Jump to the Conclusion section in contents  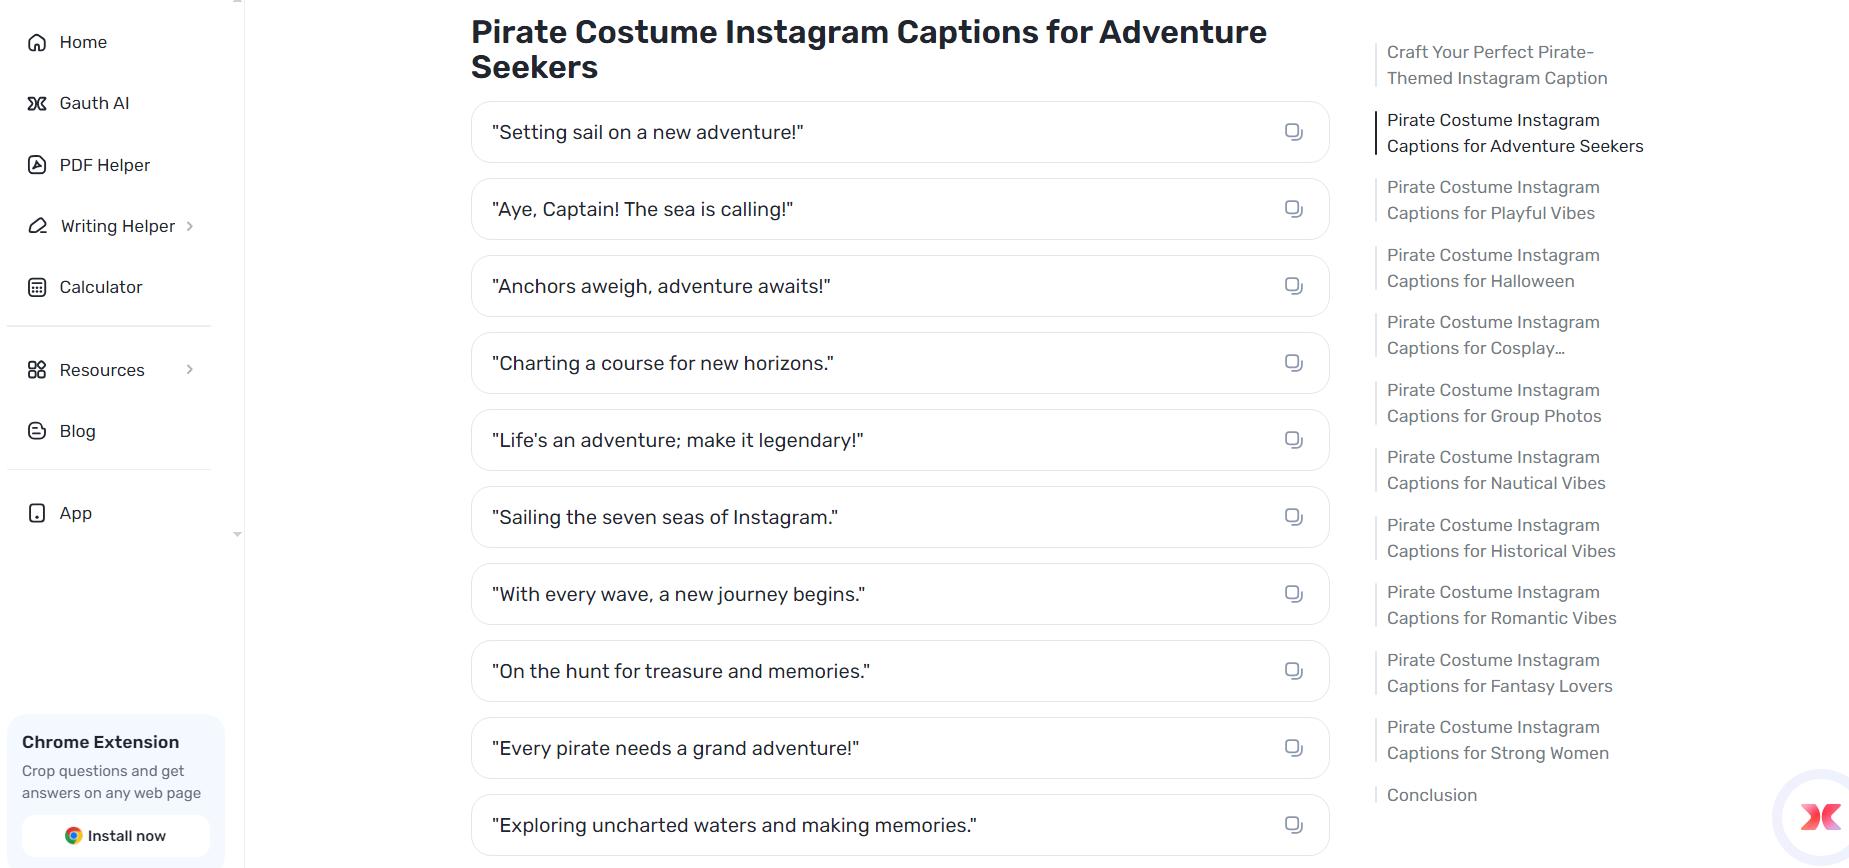coord(1431,794)
